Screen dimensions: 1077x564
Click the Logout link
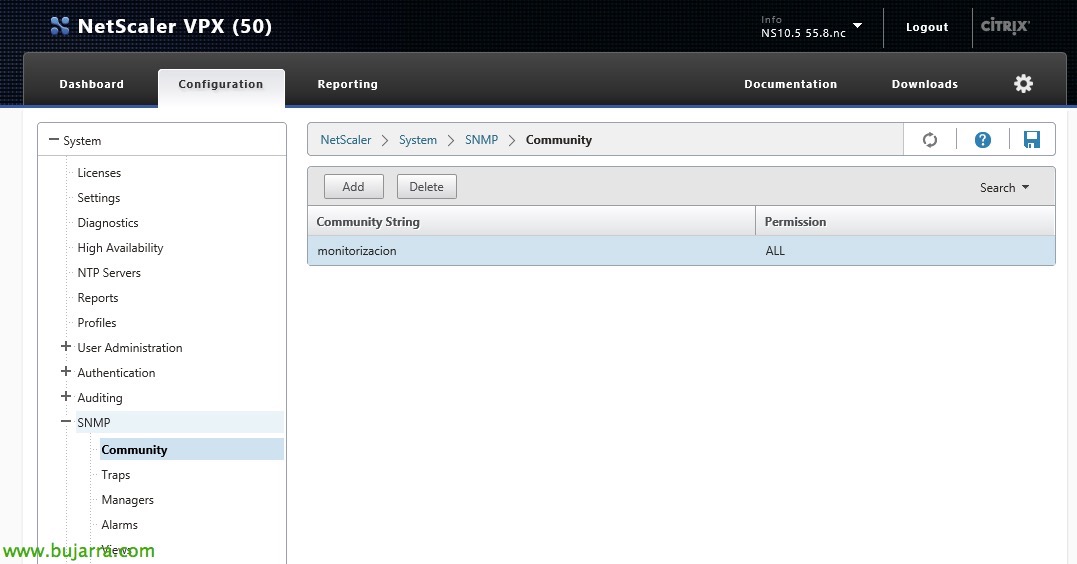click(927, 27)
